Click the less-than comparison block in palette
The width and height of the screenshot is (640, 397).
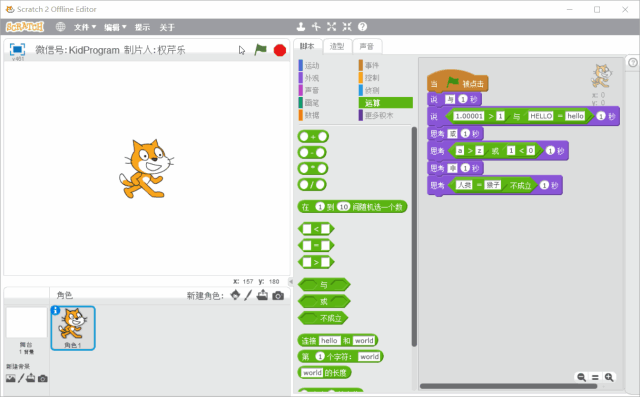coord(316,229)
